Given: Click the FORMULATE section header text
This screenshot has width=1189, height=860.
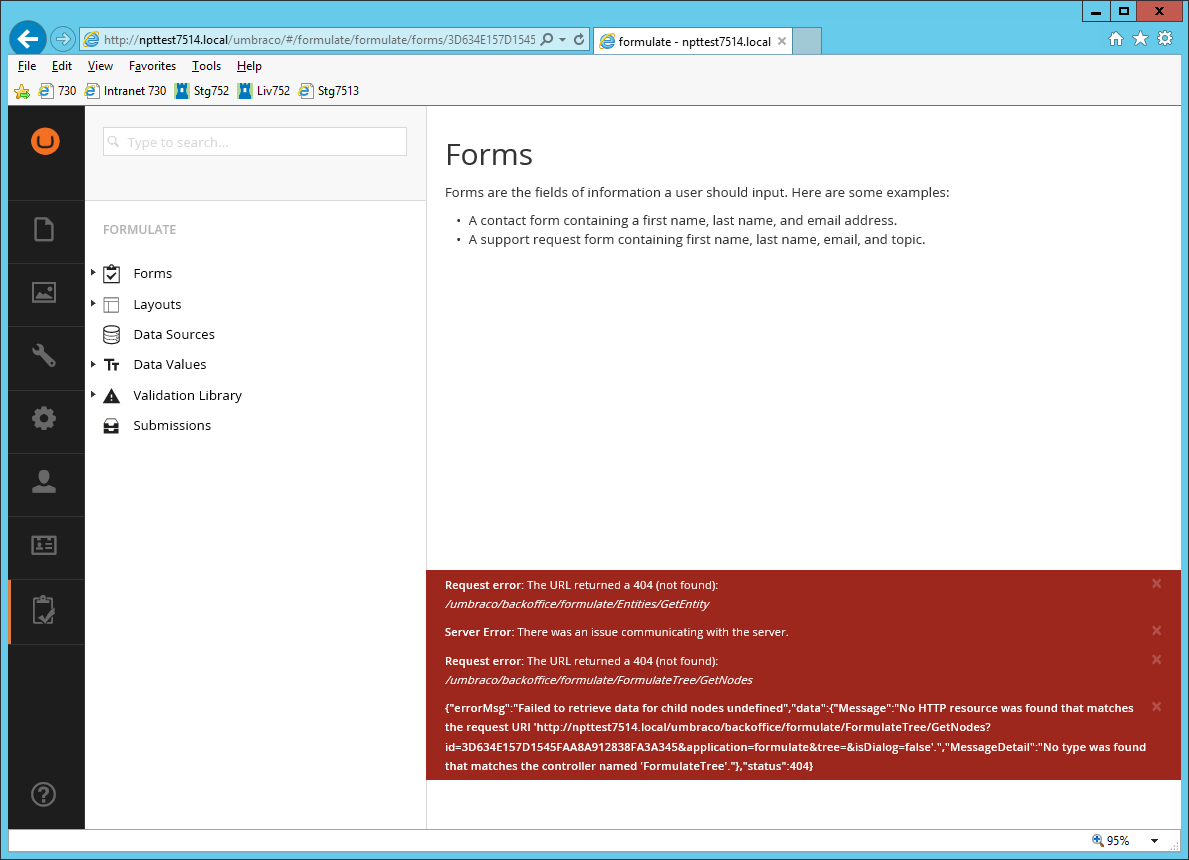Looking at the screenshot, I should point(140,229).
